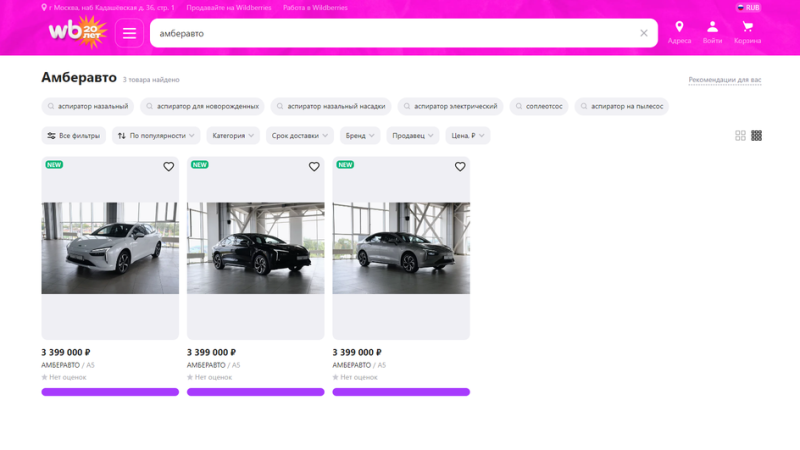Click the white car price 3 399 000 ₽

(x=66, y=353)
